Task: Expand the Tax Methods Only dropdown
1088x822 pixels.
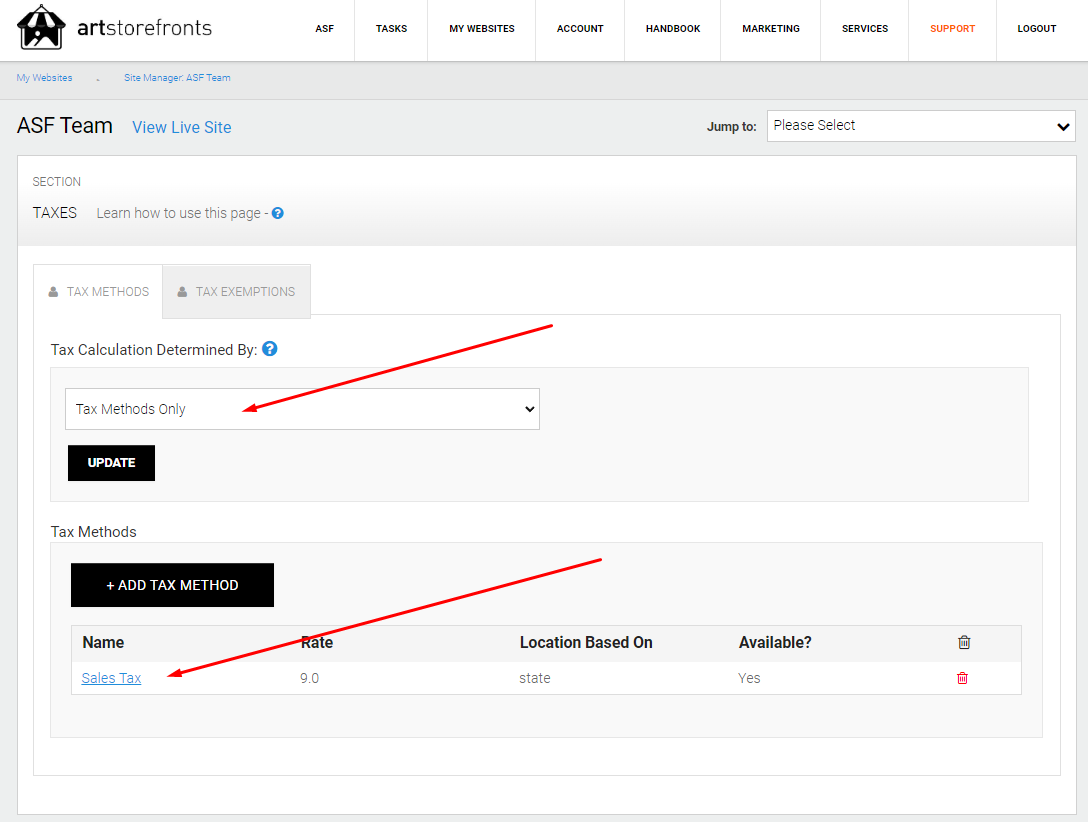Action: [303, 409]
